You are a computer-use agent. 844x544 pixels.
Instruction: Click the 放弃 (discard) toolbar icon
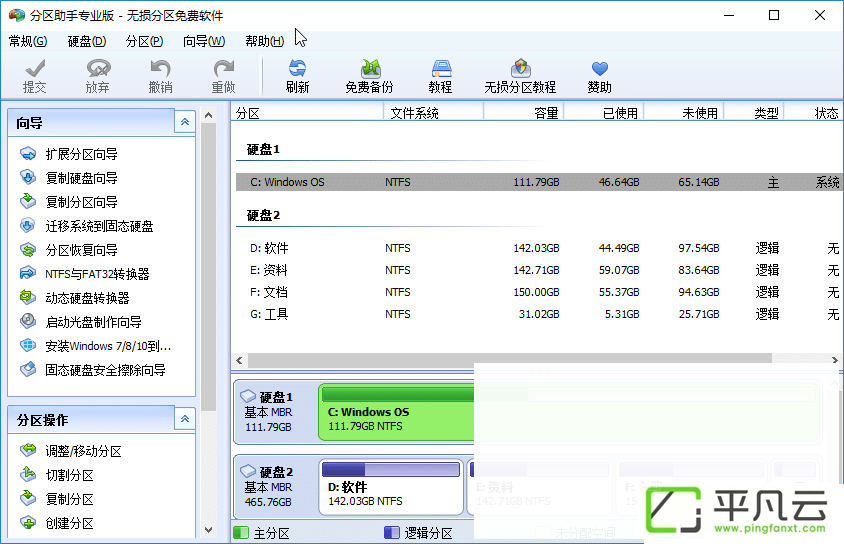coord(97,76)
